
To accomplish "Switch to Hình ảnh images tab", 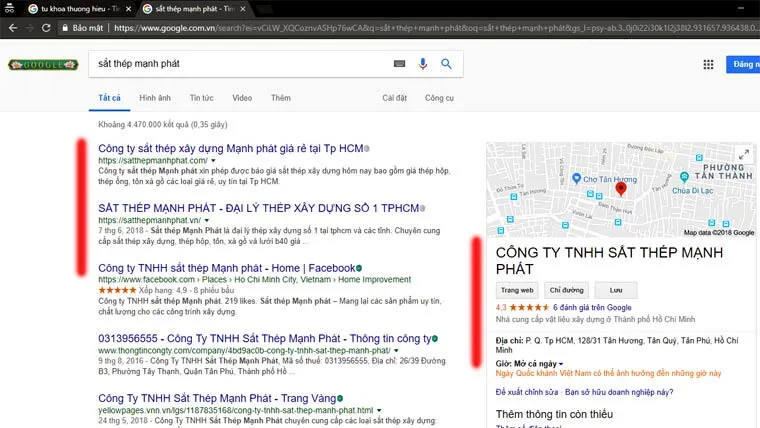I will (155, 98).
